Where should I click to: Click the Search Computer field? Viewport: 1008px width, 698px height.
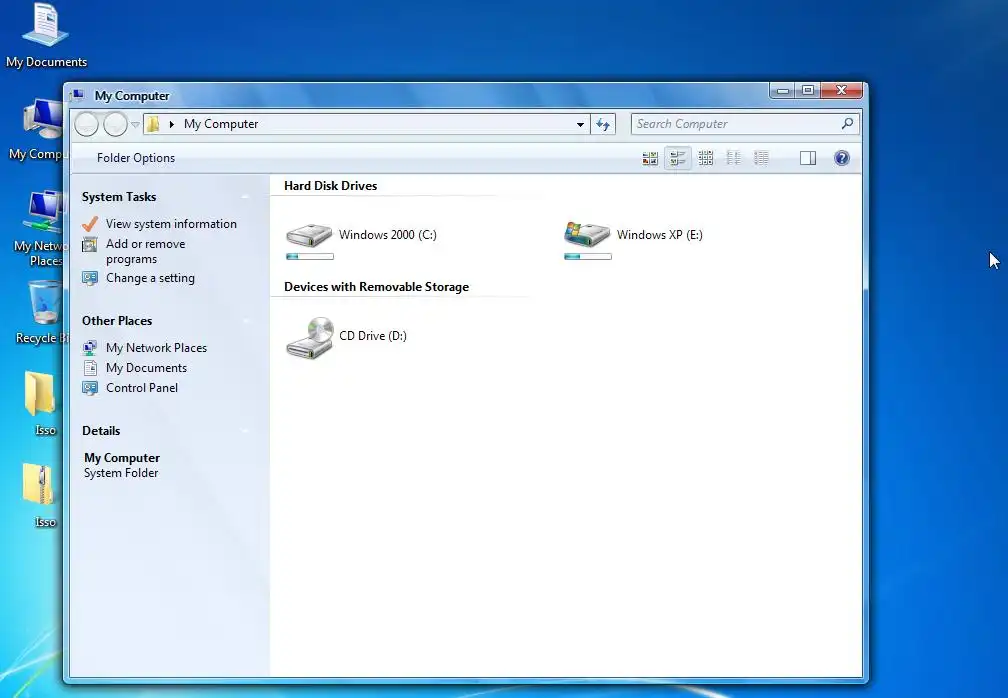(746, 124)
